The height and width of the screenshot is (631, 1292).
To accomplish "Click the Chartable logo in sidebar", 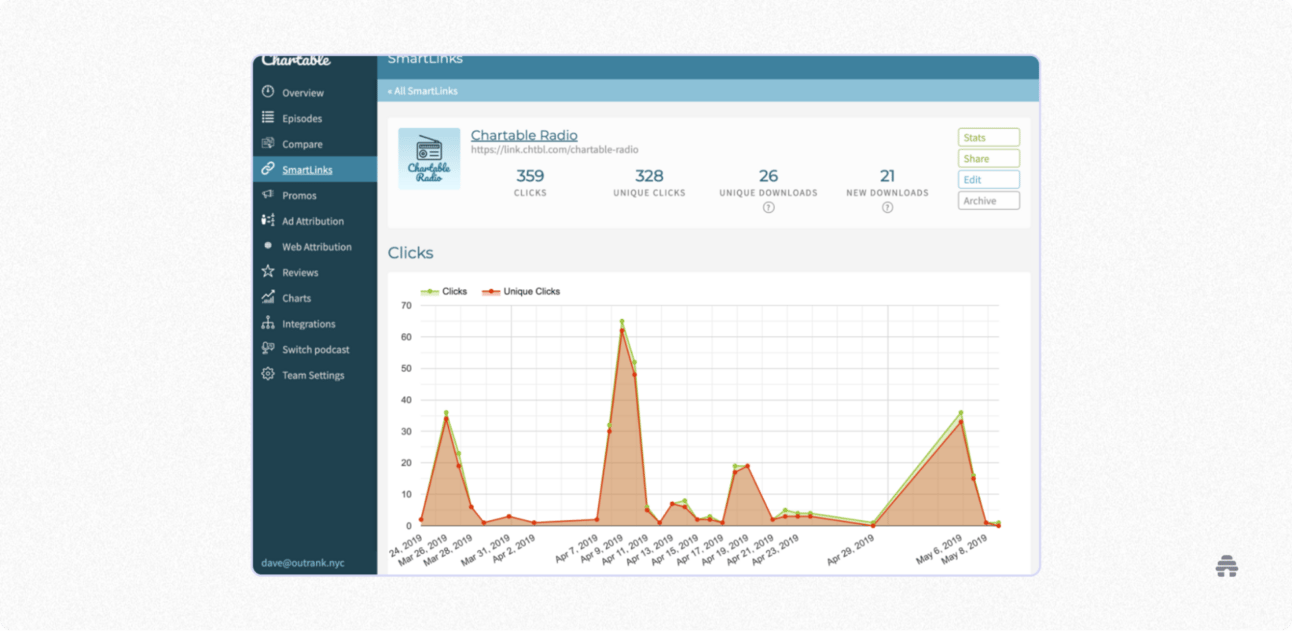I will [296, 61].
